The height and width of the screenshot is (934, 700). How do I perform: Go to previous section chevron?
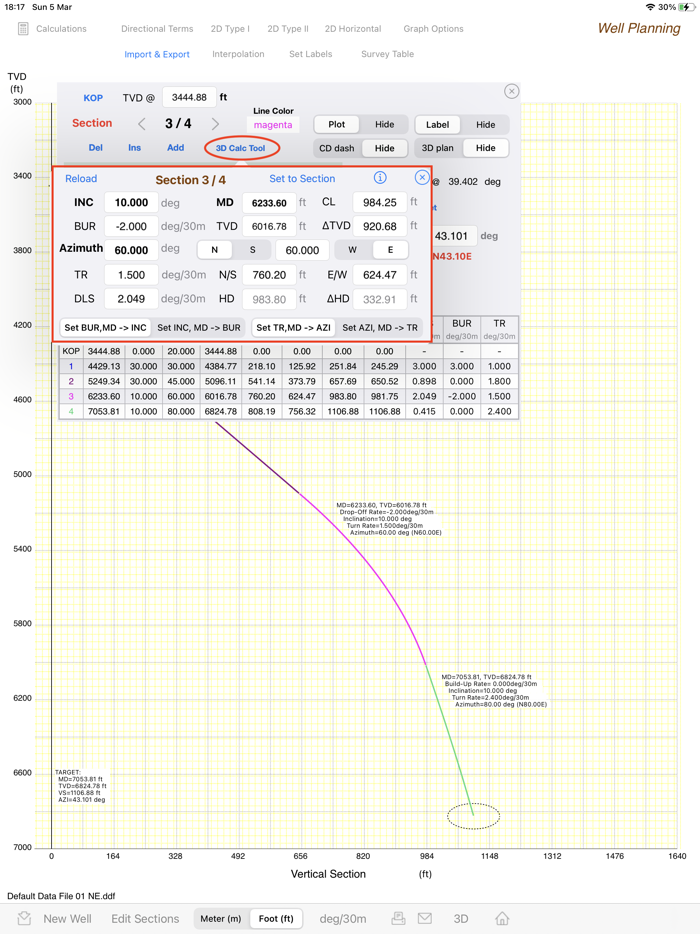(142, 124)
